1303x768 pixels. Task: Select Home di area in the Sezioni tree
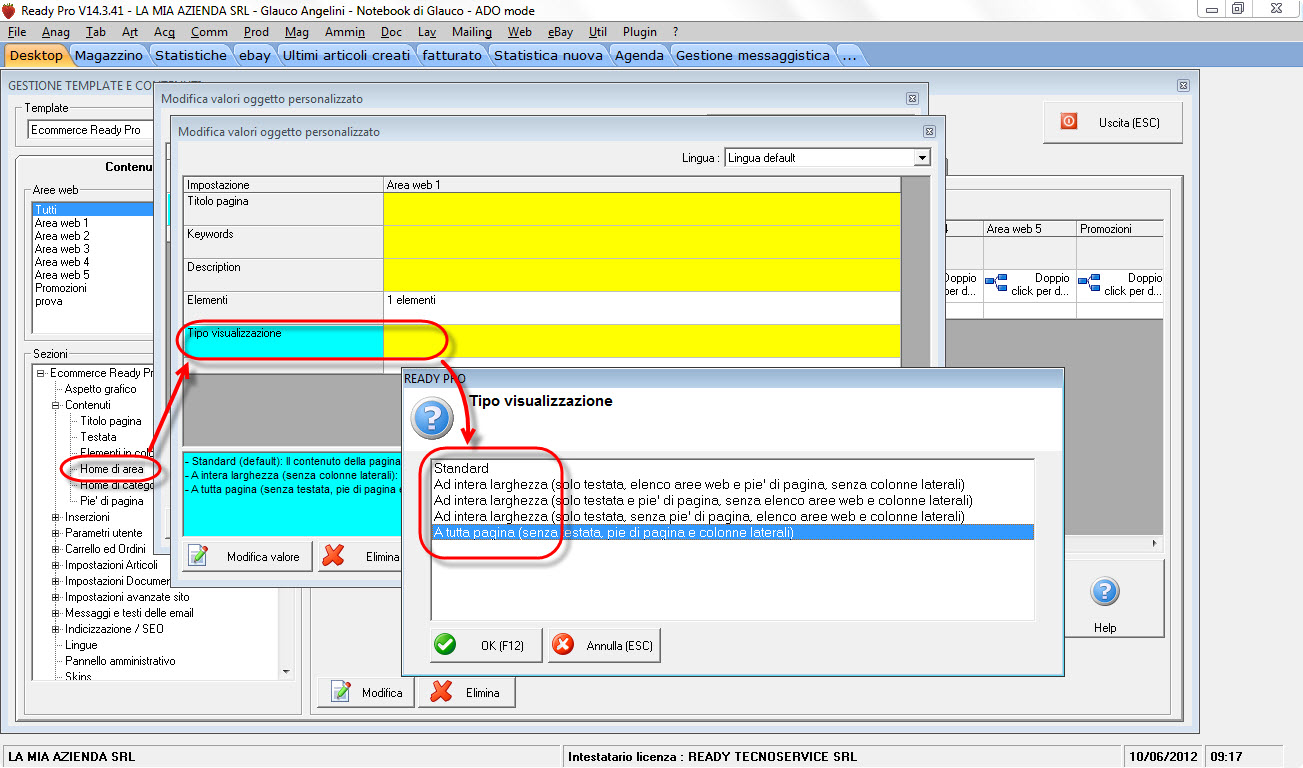click(x=112, y=469)
